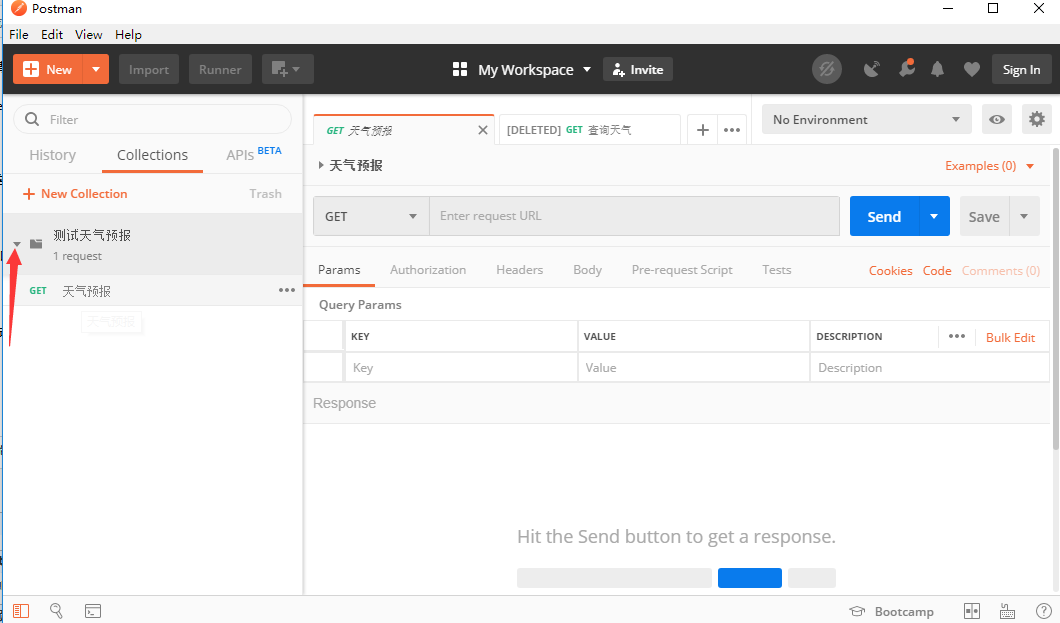Click the offline sync status icon
Viewport: 1060px width, 623px height.
tap(826, 69)
